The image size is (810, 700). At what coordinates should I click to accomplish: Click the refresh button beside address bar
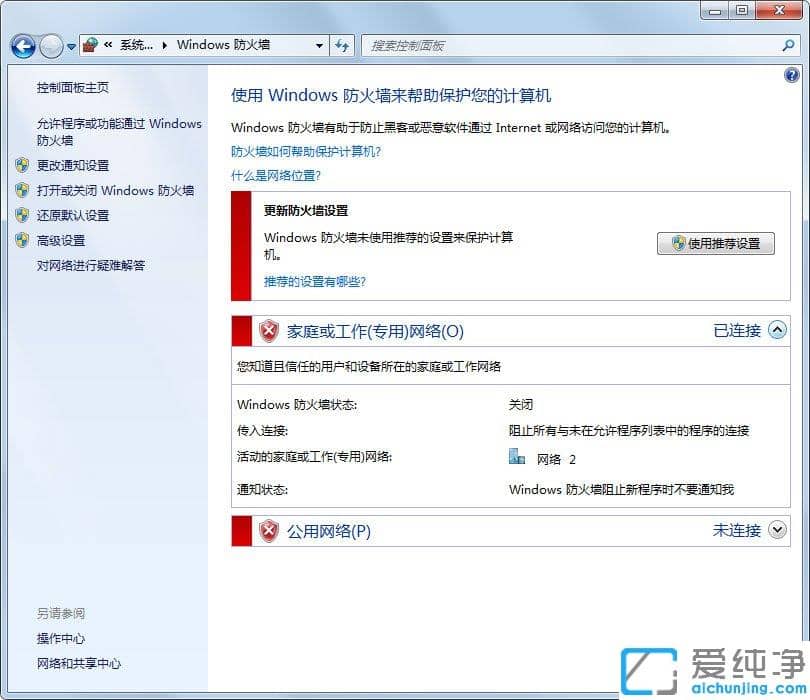point(343,45)
